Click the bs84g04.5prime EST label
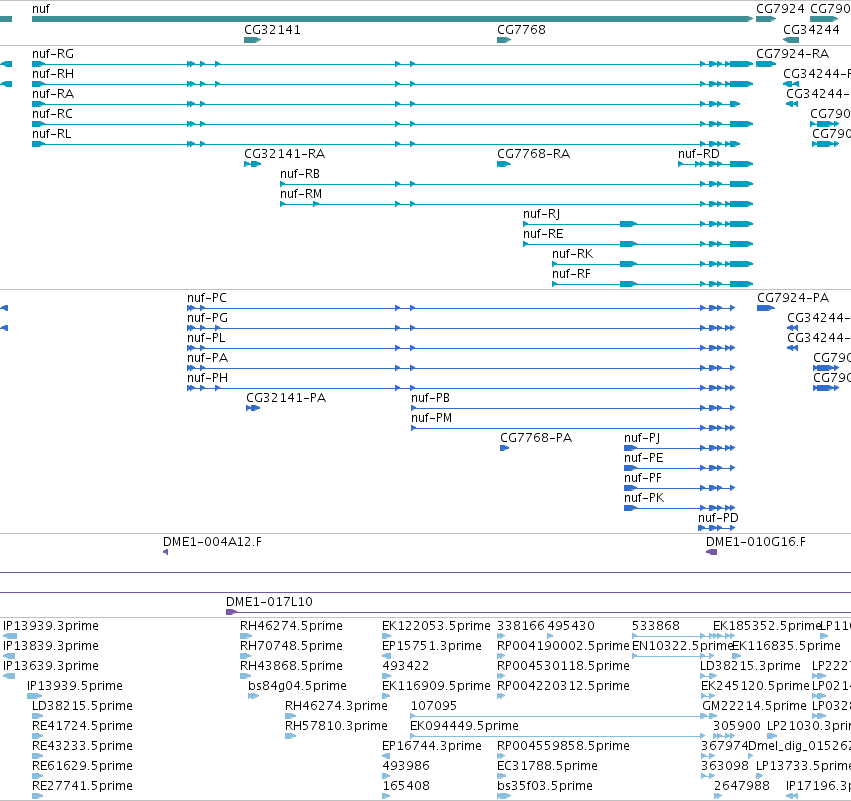Screen dimensions: 851x801 click(297, 686)
